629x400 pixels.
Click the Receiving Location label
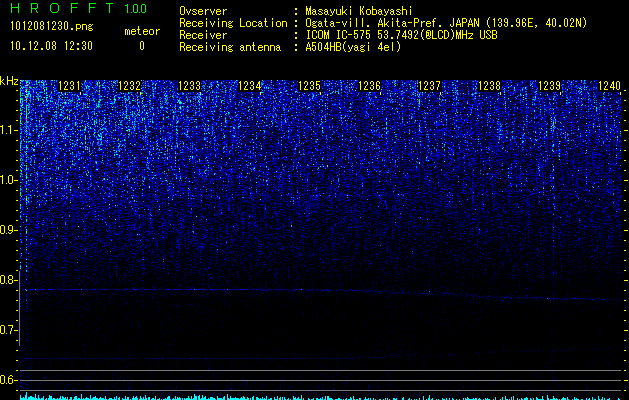233,23
